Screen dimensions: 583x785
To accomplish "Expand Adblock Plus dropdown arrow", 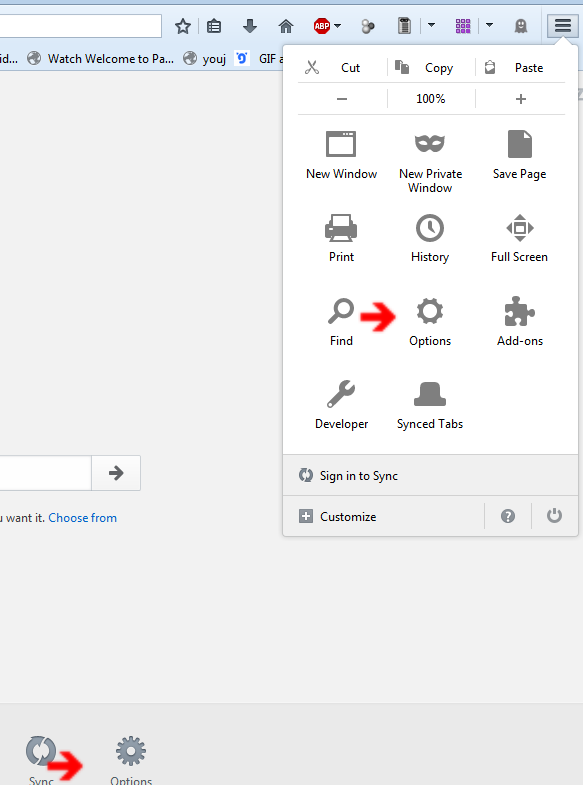I will pos(338,25).
